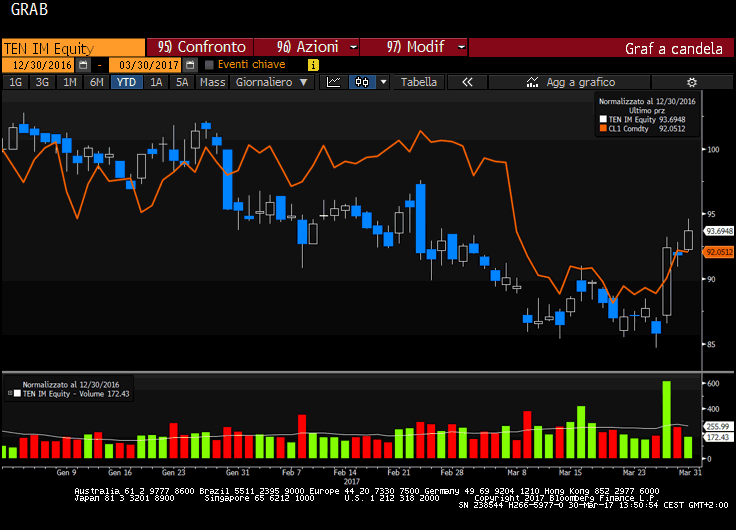The height and width of the screenshot is (530, 736).
Task: Select the 1M period tab
Action: pyautogui.click(x=69, y=82)
